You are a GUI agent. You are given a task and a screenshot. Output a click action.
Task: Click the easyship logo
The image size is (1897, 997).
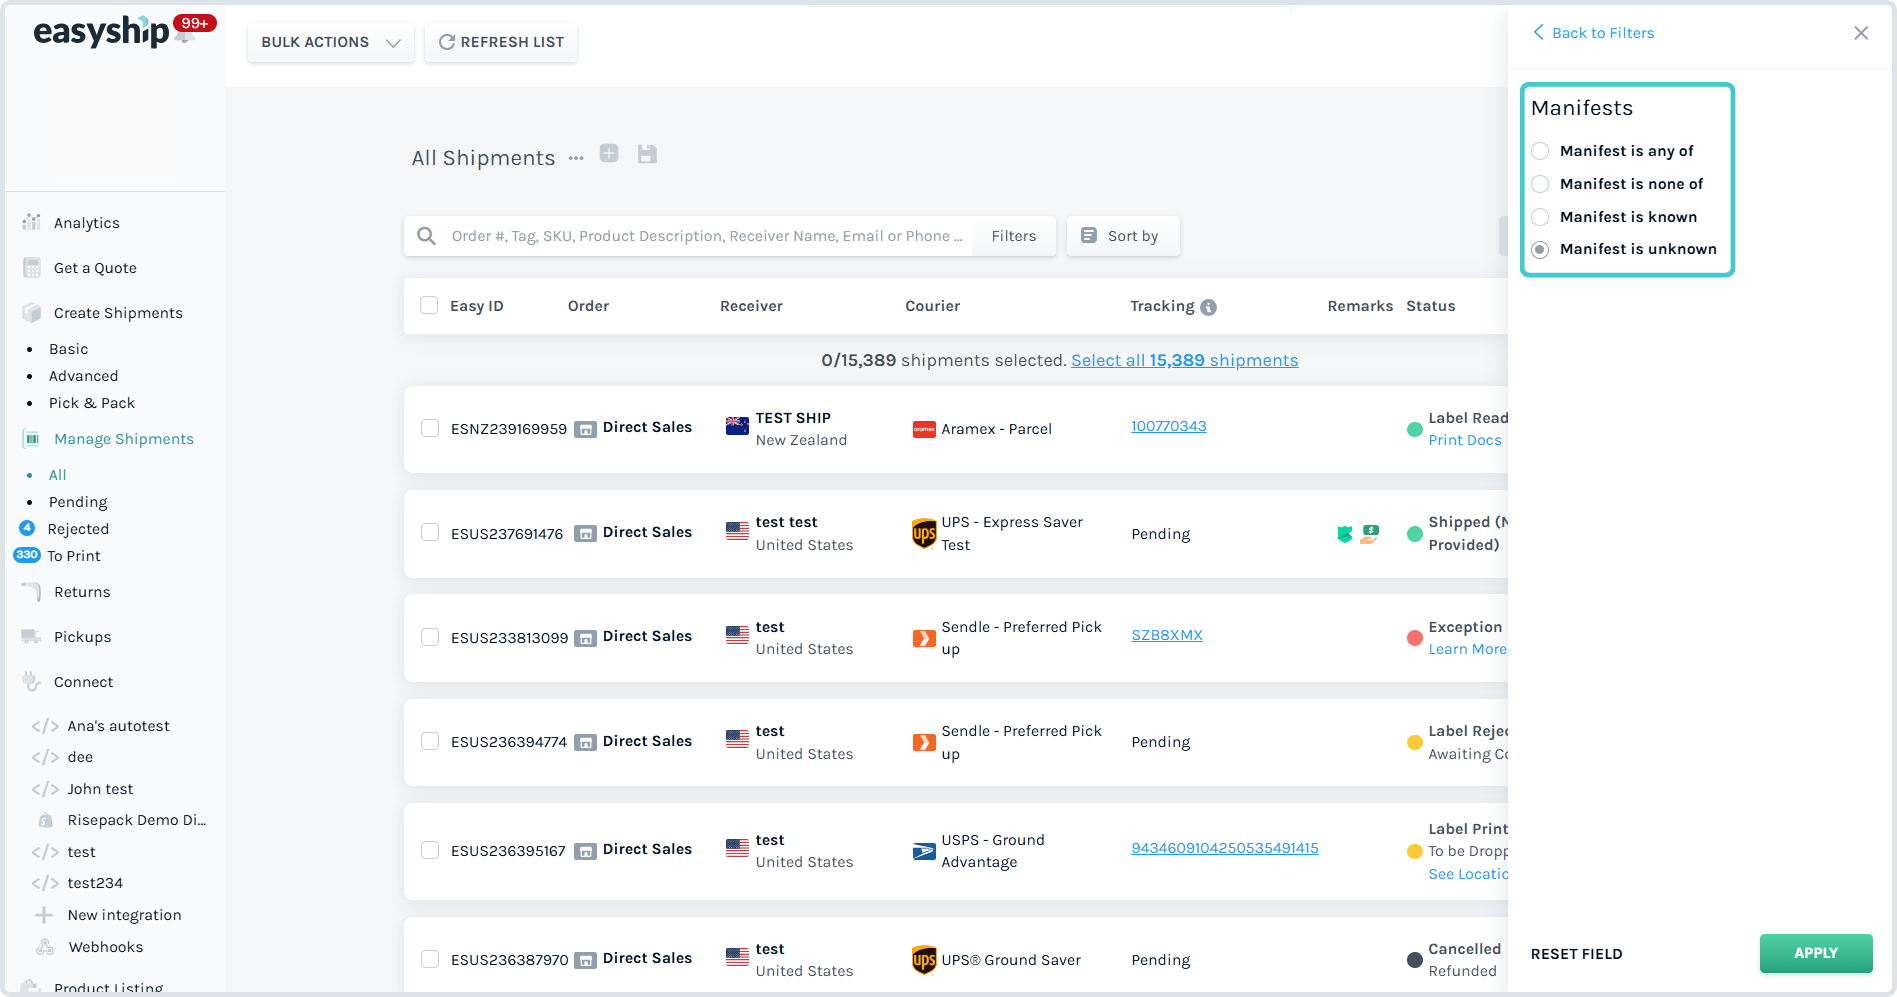coord(101,31)
